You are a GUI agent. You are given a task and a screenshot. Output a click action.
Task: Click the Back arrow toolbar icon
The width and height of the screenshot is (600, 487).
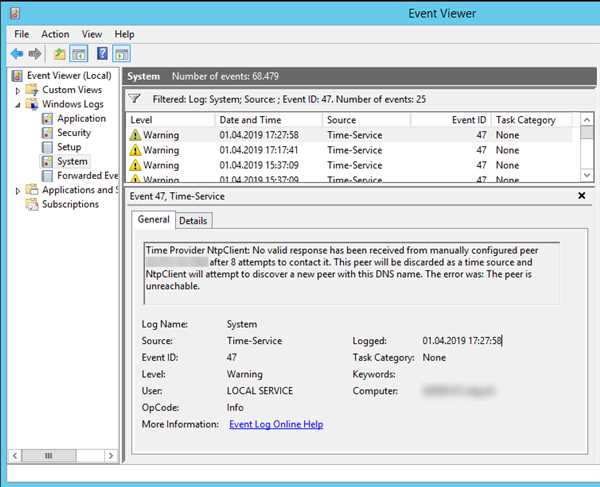(16, 54)
